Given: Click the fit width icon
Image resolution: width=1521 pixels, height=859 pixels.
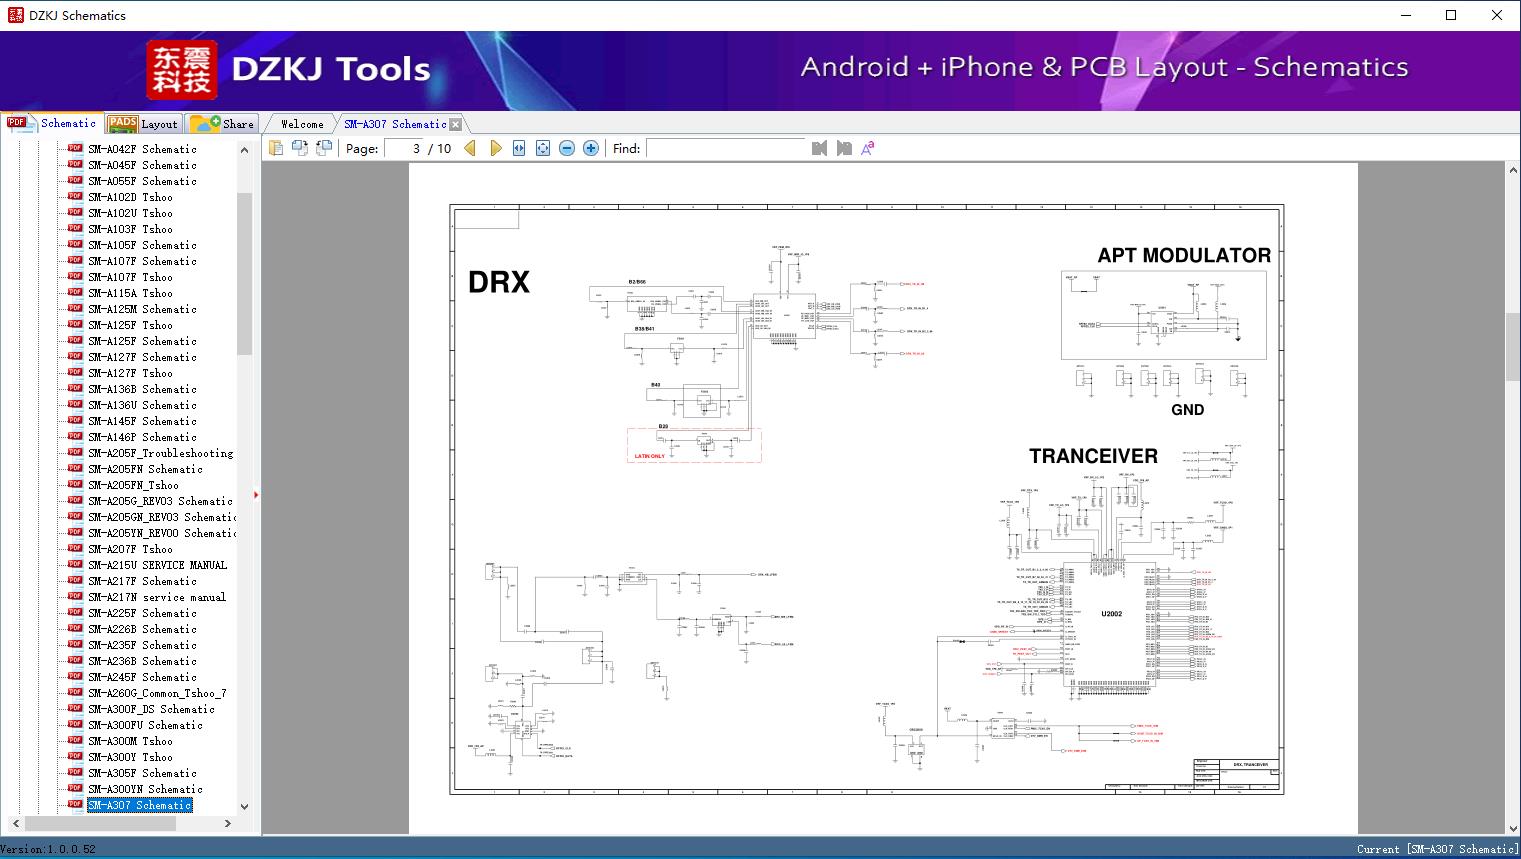Looking at the screenshot, I should pos(519,148).
